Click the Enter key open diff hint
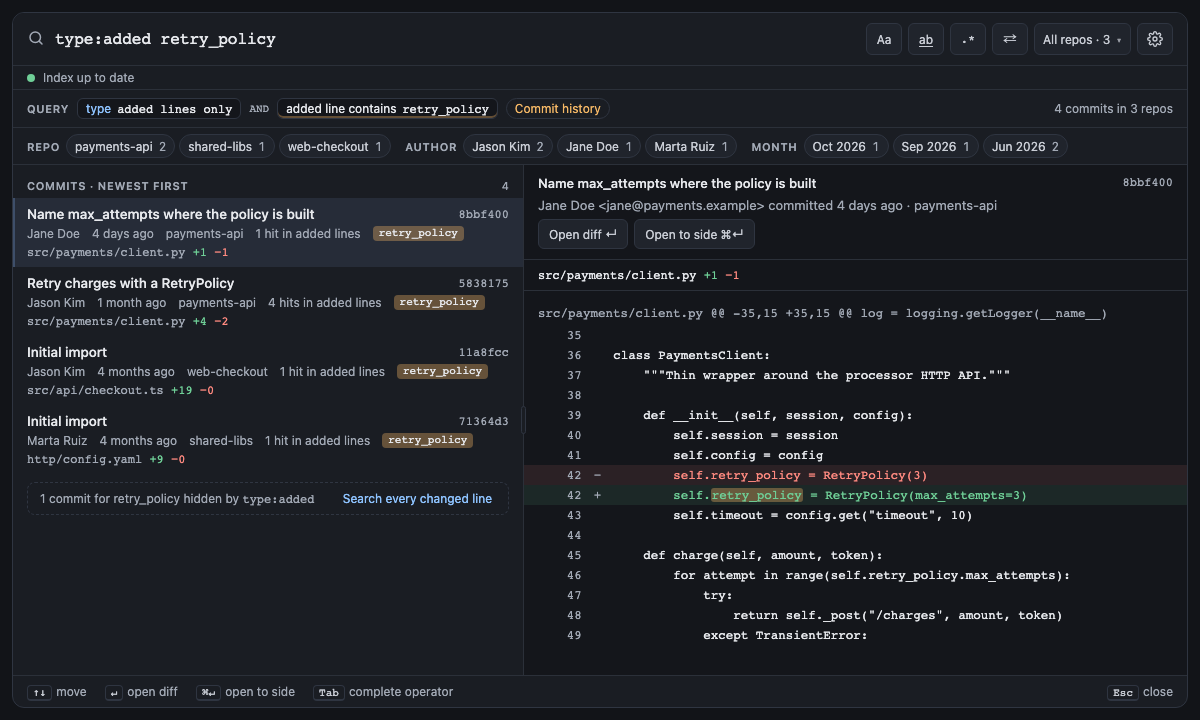The width and height of the screenshot is (1200, 720). point(142,692)
